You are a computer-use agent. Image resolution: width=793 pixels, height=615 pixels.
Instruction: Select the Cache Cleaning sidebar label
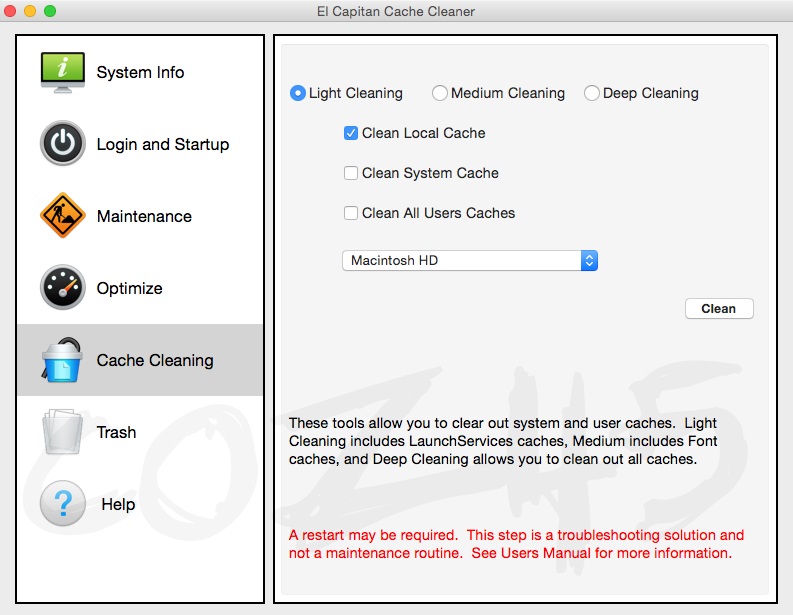coord(155,360)
